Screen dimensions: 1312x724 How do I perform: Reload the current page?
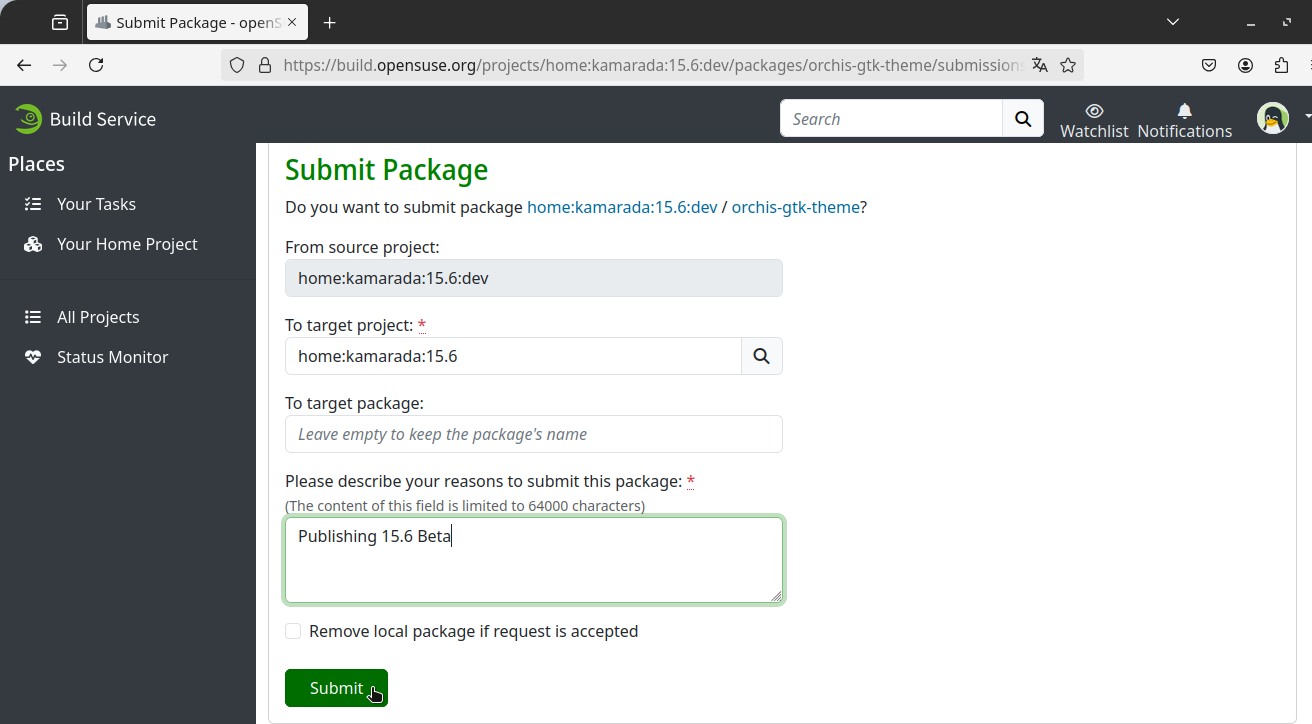96,65
